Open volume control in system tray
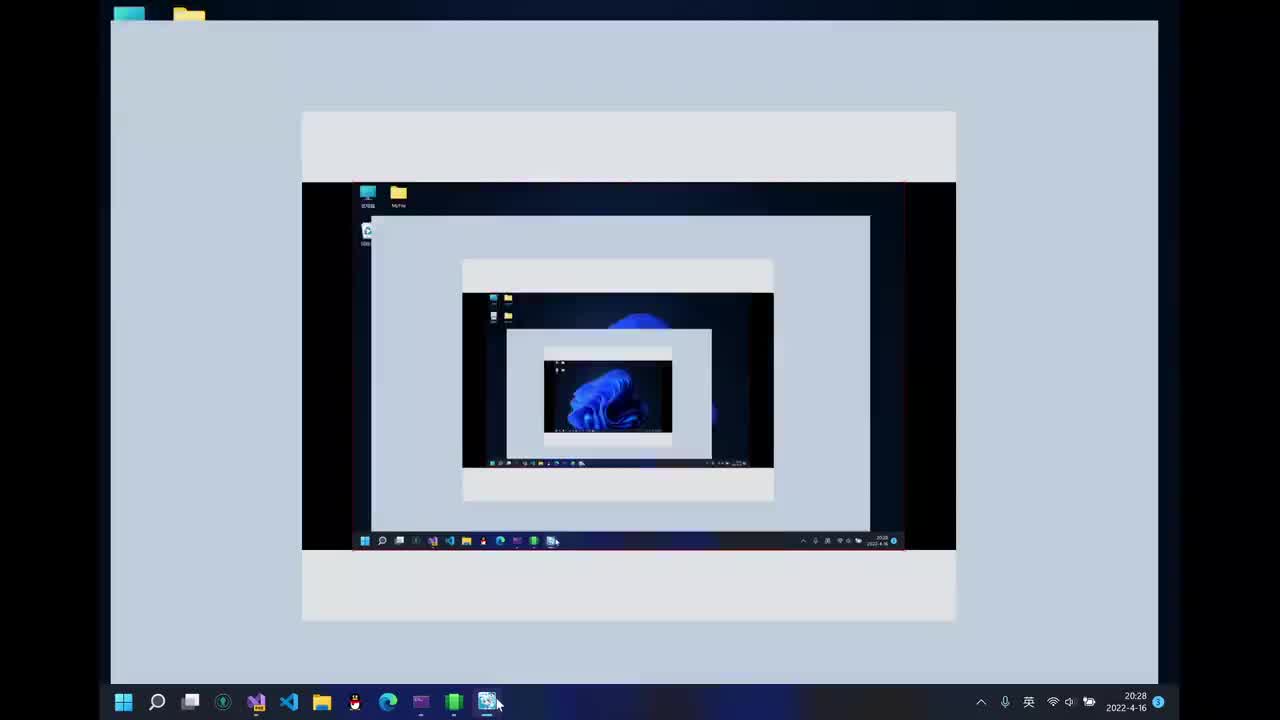Screen dimensions: 1280x720 click(1070, 702)
